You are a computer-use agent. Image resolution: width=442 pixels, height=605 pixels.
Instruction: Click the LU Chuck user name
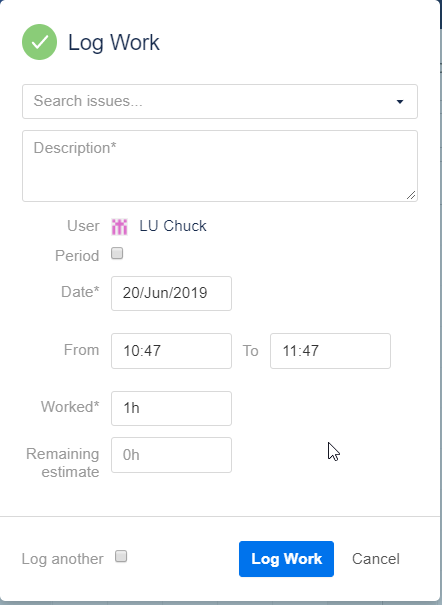pos(173,226)
